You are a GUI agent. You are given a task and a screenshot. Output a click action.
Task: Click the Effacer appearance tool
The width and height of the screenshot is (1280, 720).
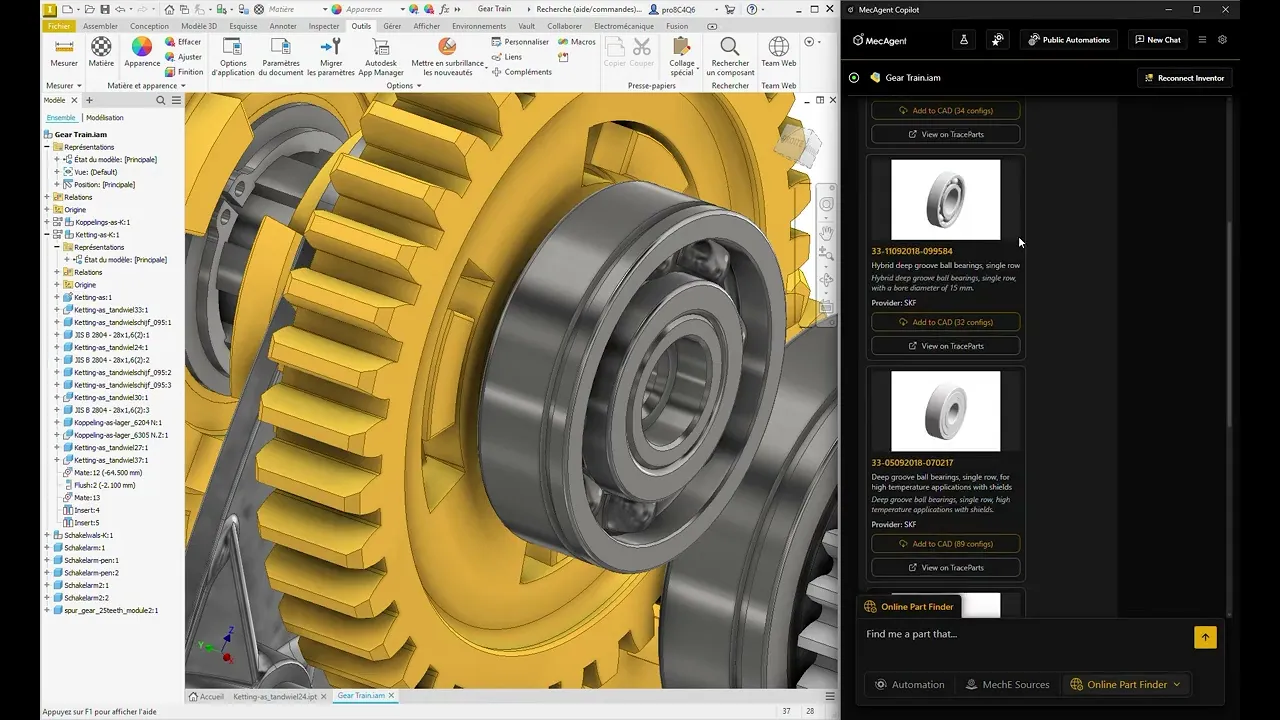[183, 42]
